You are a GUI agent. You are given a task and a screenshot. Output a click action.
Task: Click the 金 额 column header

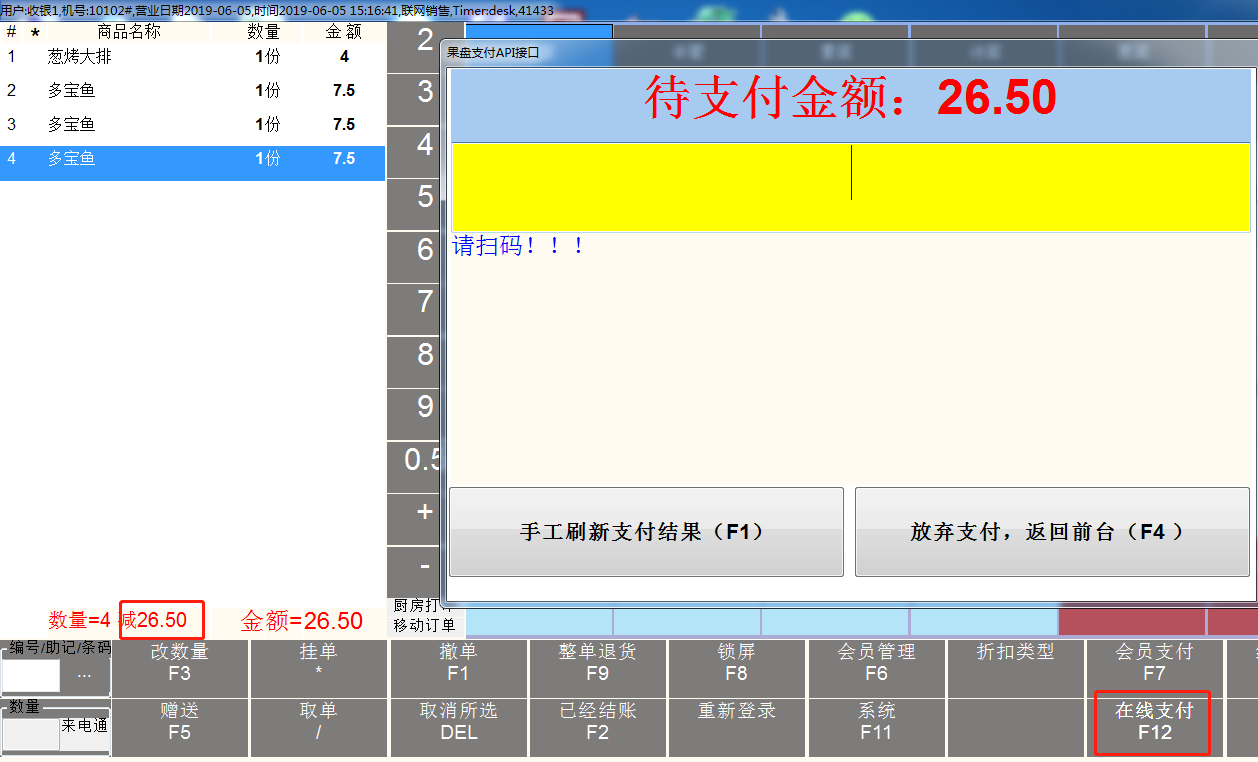[x=344, y=32]
